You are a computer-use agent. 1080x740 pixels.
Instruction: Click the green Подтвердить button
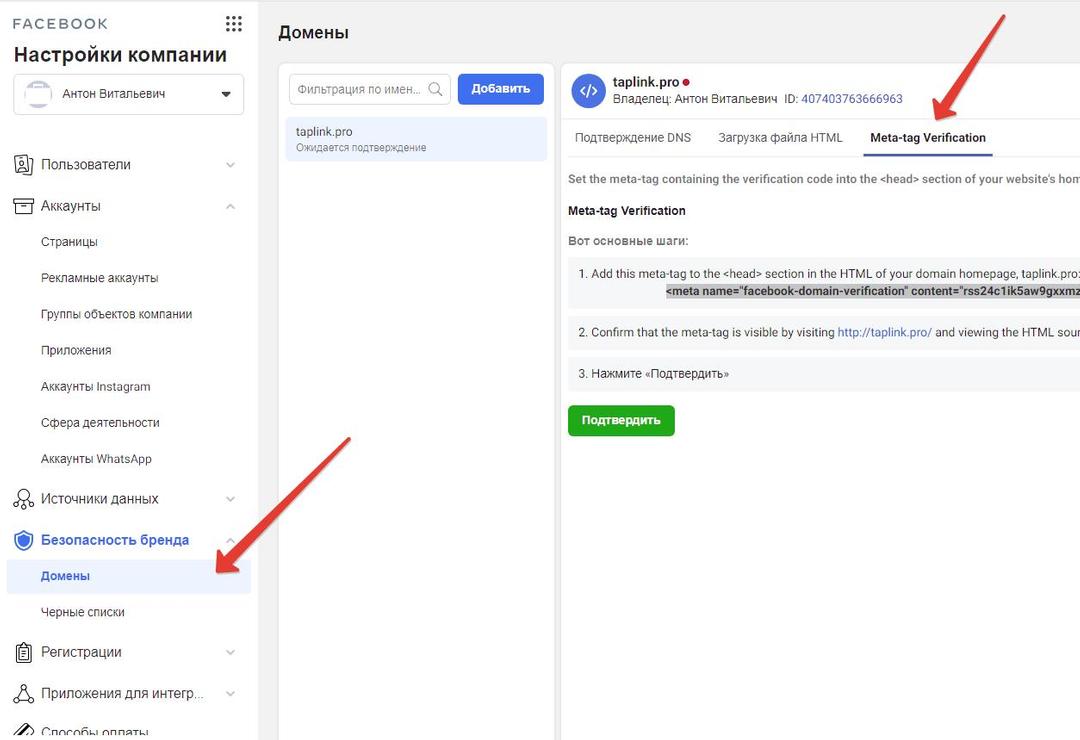pyautogui.click(x=621, y=420)
